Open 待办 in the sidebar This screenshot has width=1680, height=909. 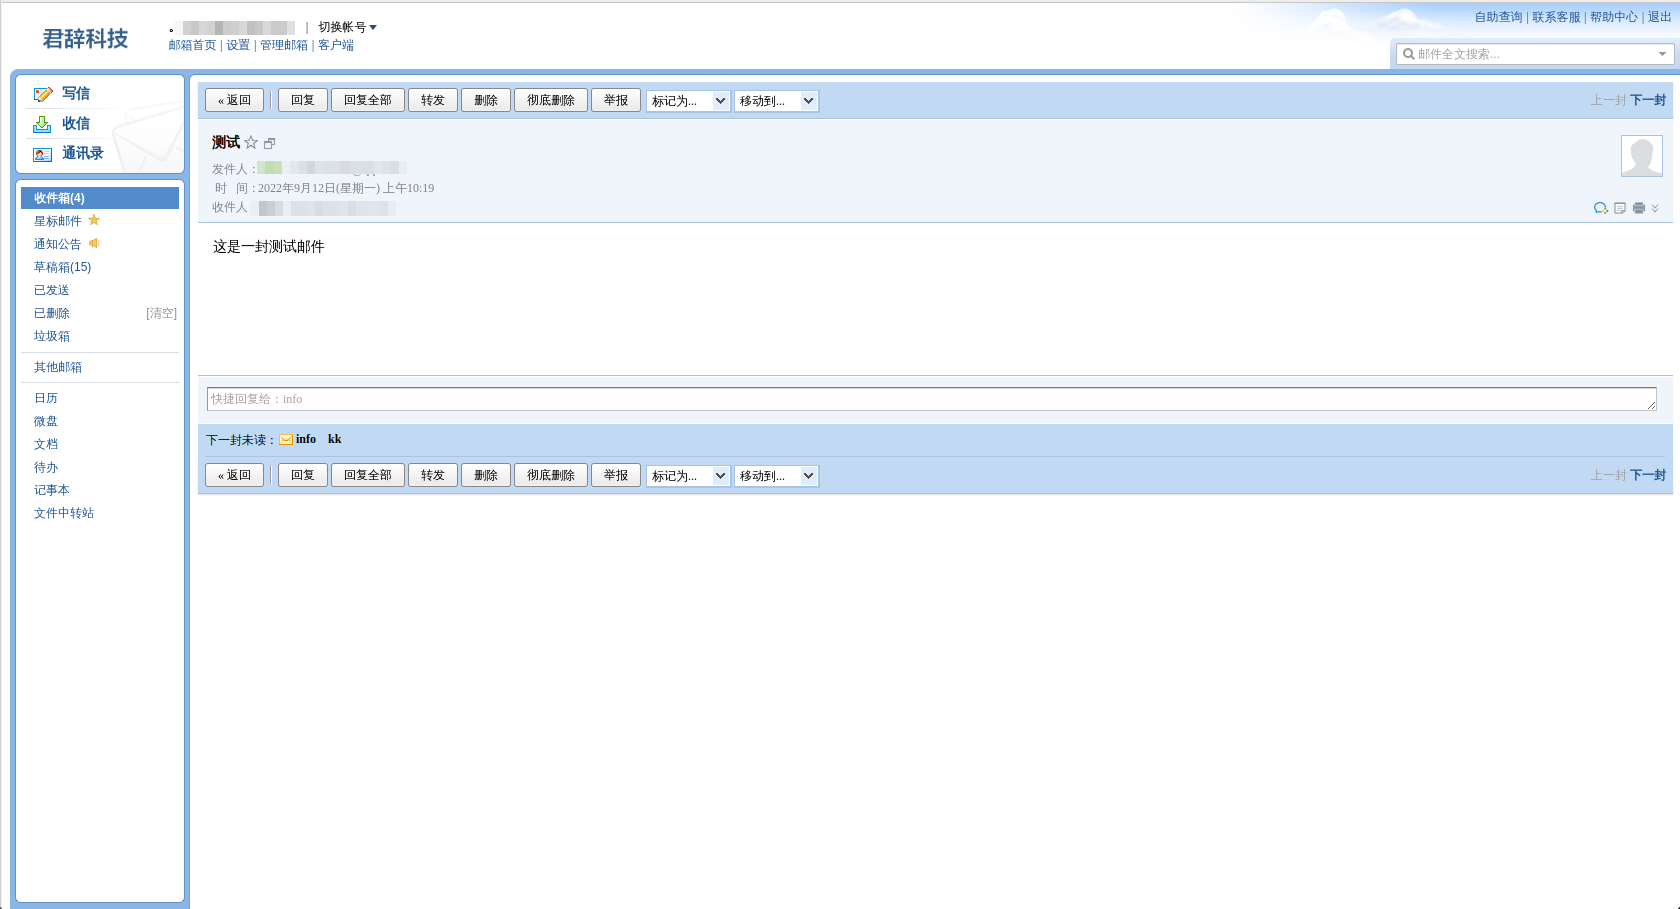tap(46, 467)
